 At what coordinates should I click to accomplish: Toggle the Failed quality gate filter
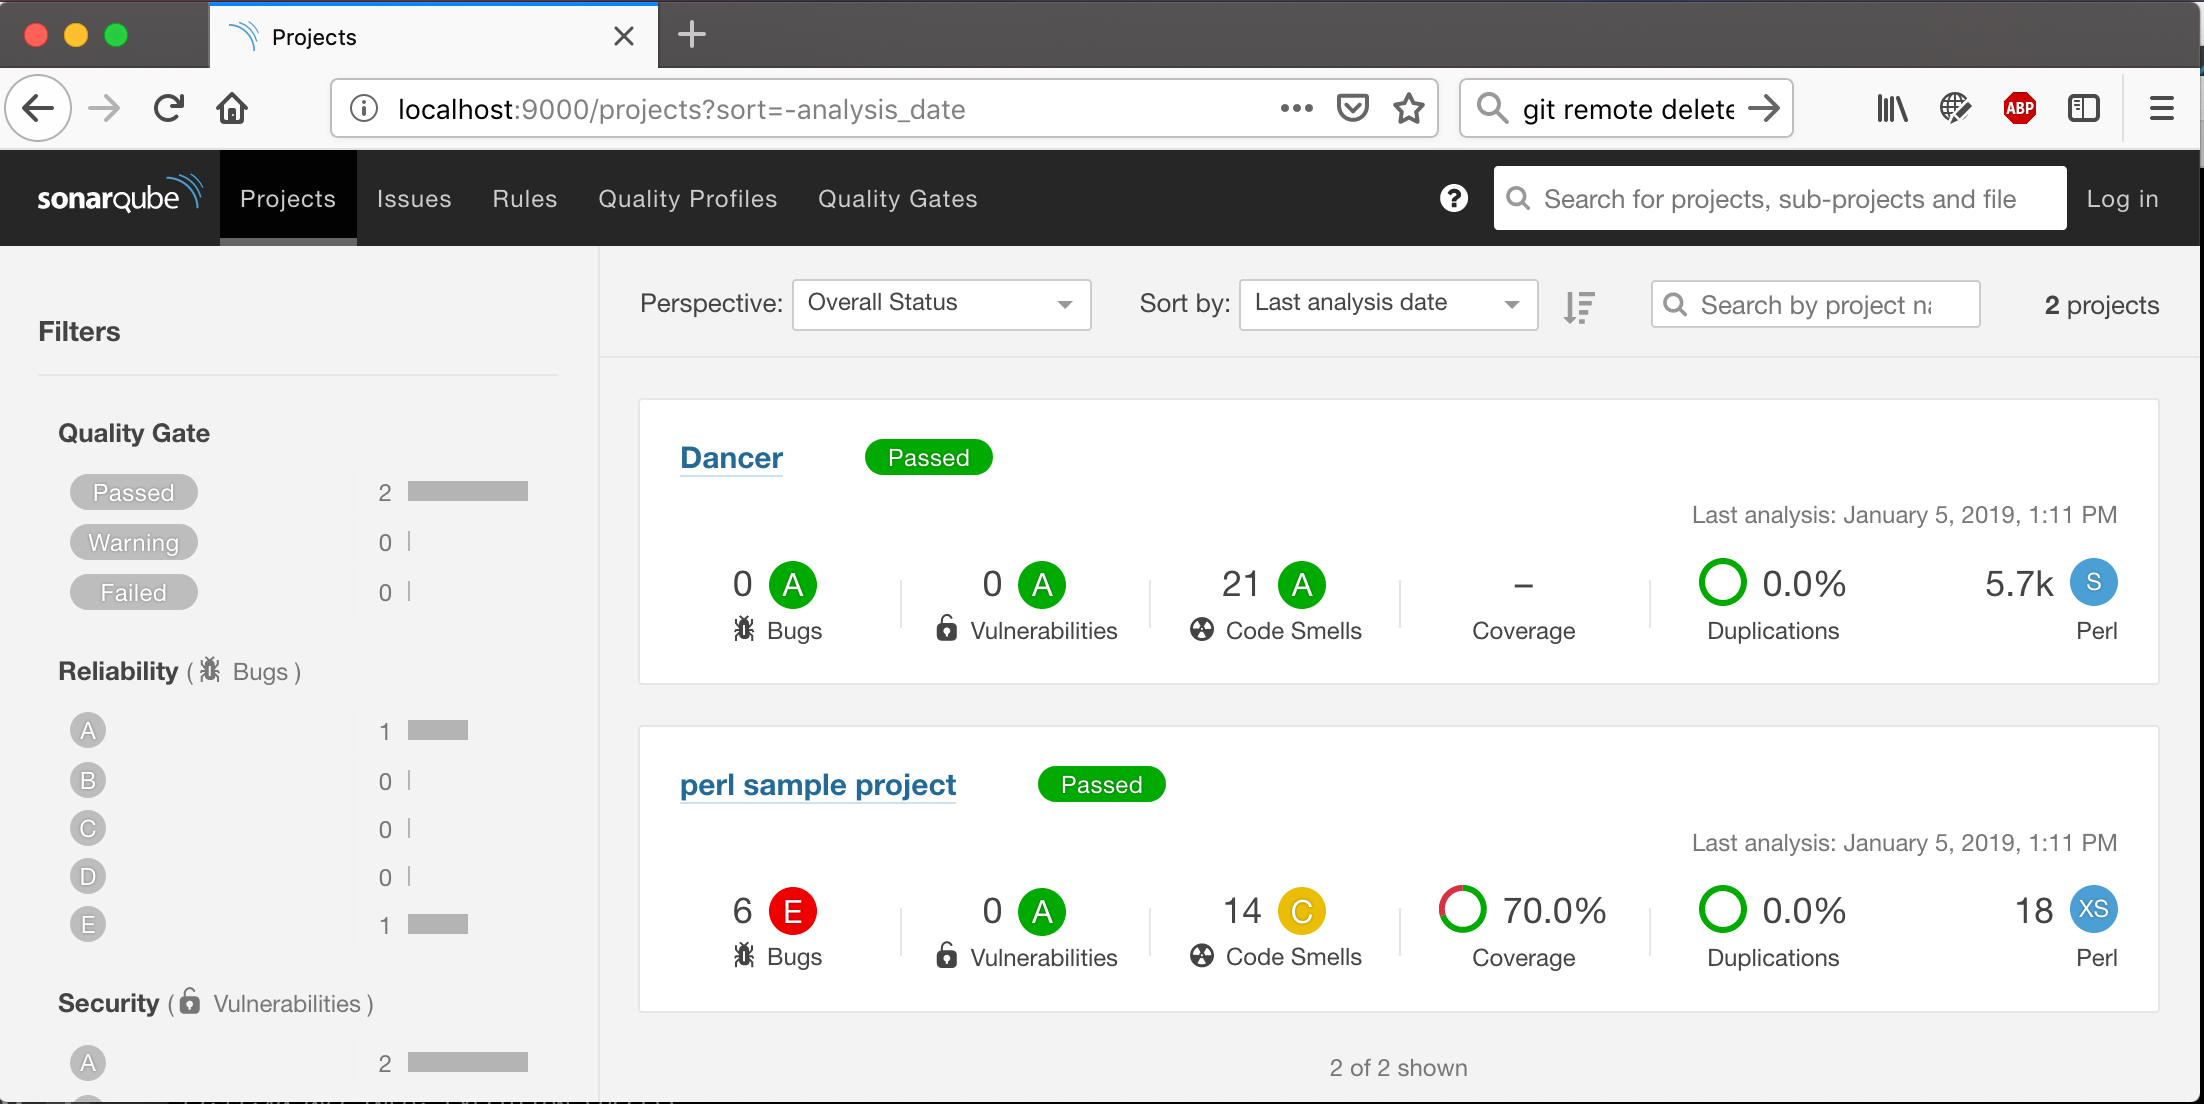pyautogui.click(x=134, y=592)
